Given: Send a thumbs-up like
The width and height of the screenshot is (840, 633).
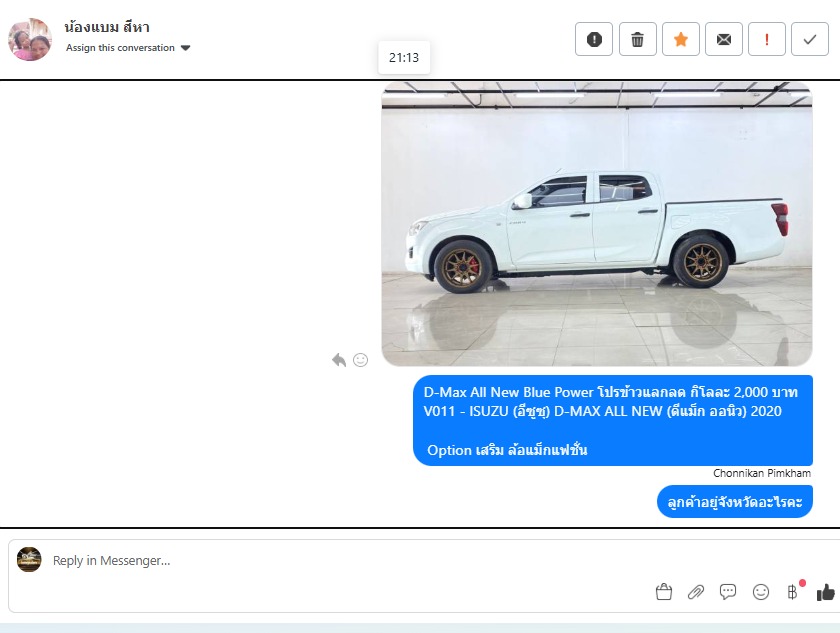Looking at the screenshot, I should click(826, 592).
